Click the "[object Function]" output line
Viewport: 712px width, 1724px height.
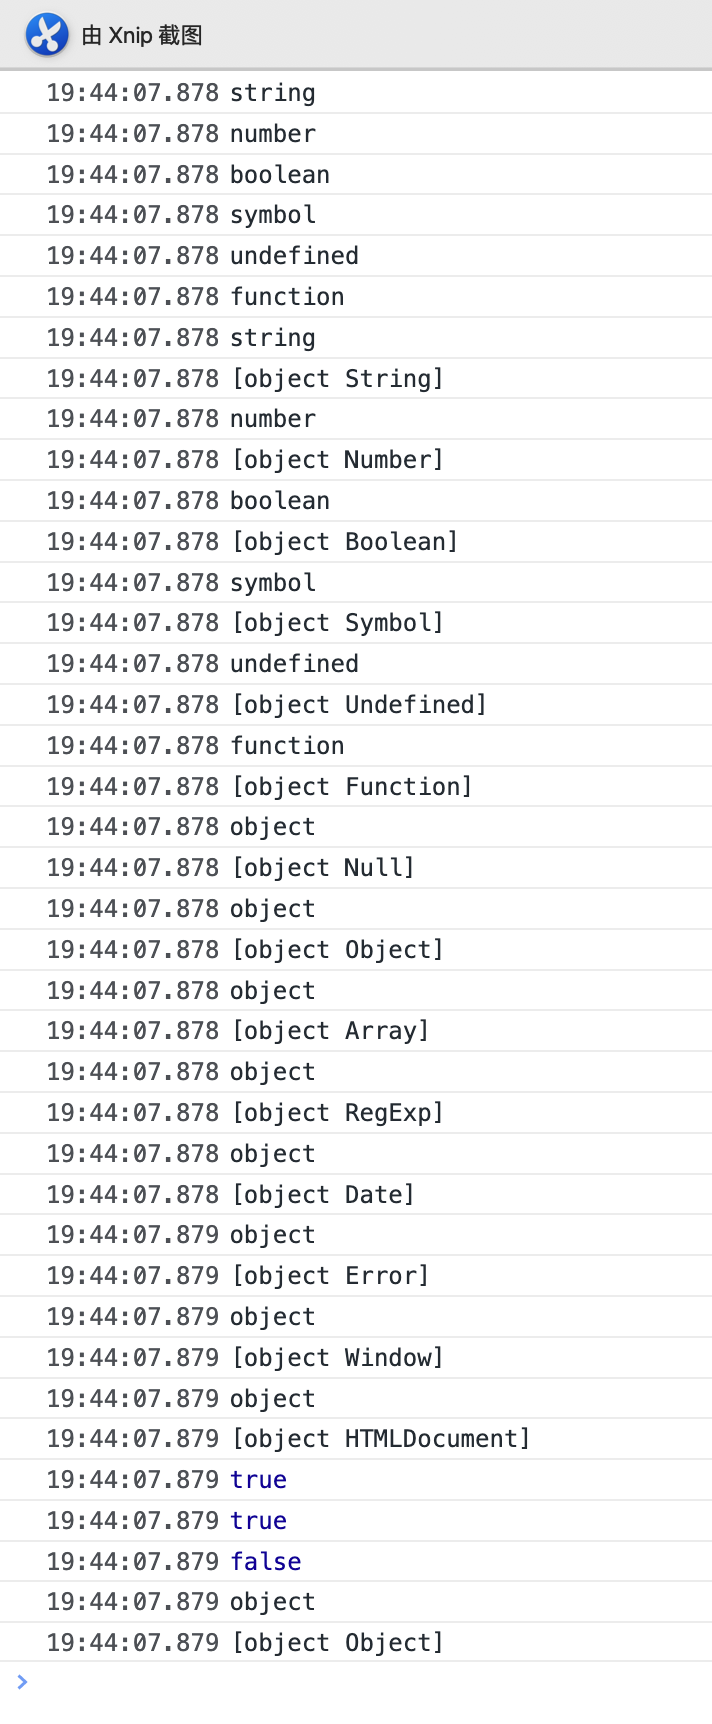coord(351,787)
